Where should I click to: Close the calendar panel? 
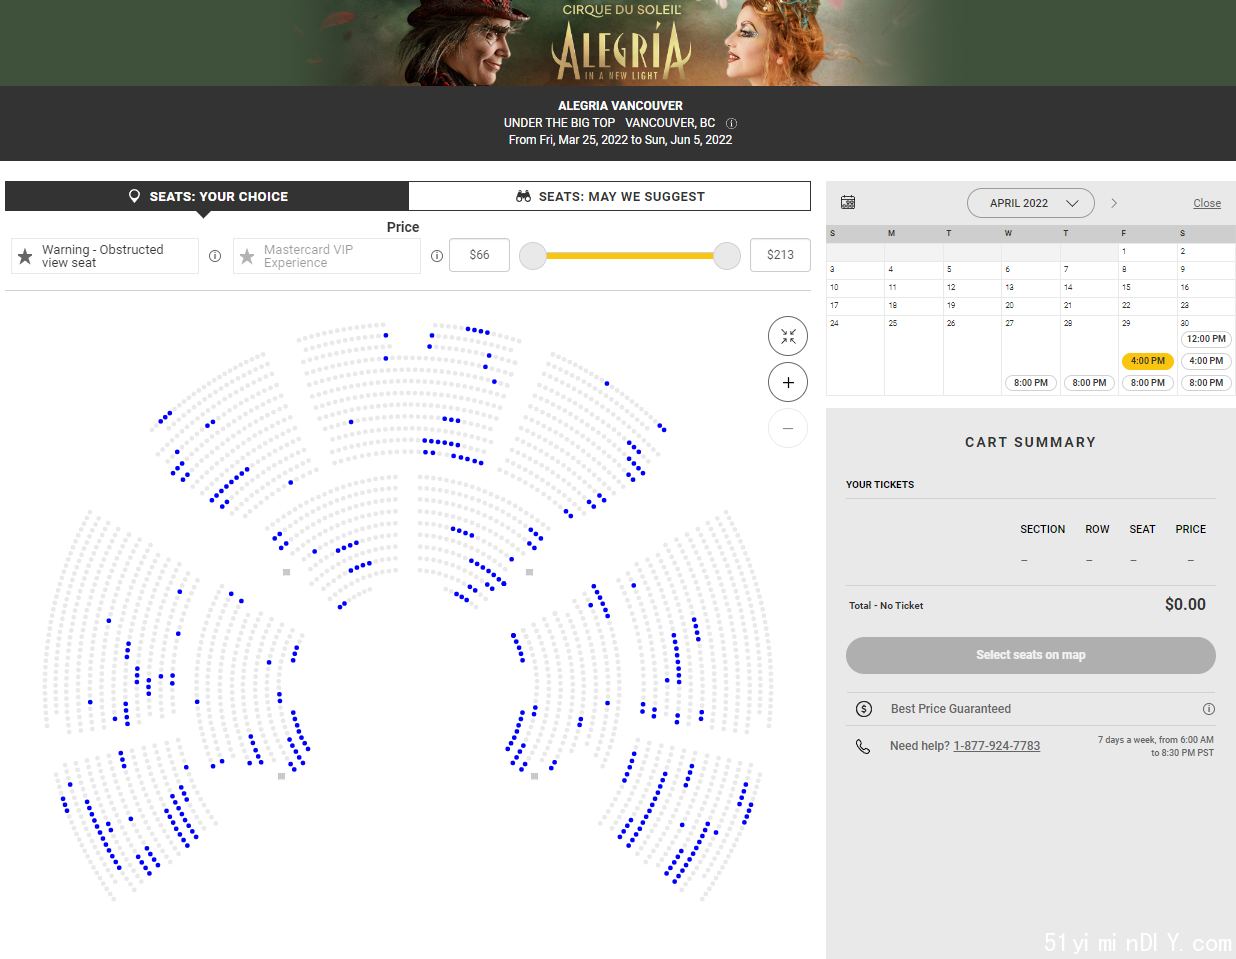(x=1207, y=203)
